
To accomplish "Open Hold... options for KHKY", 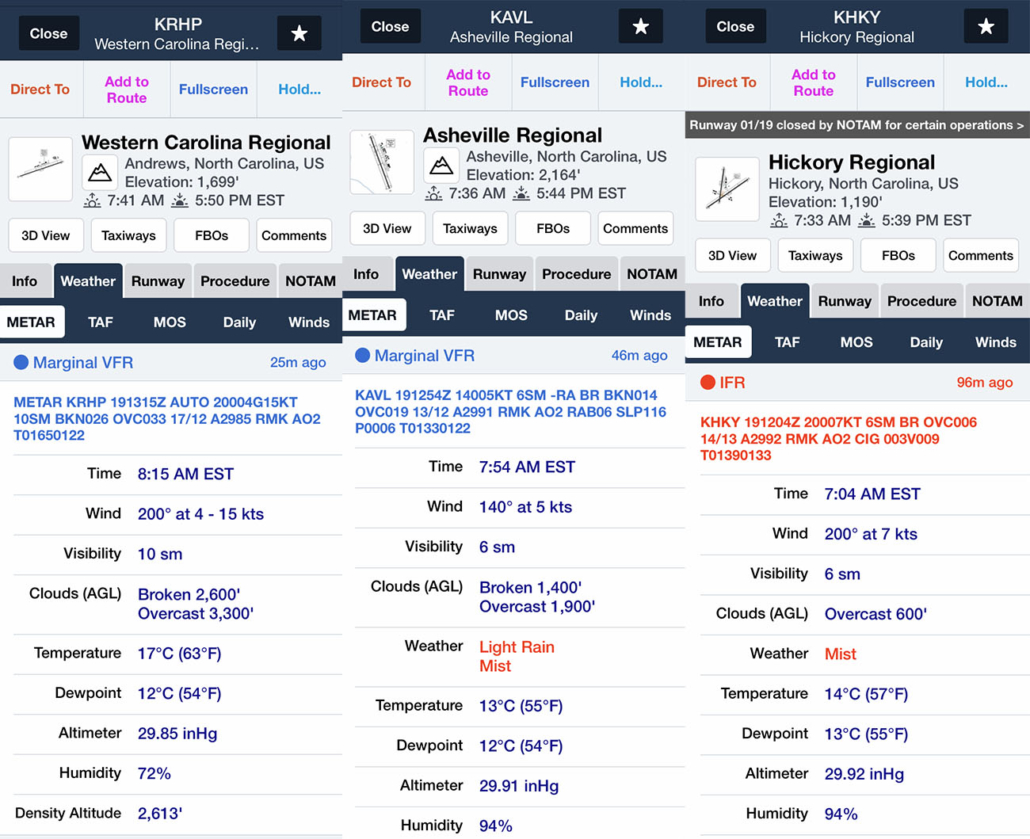I will click(986, 83).
